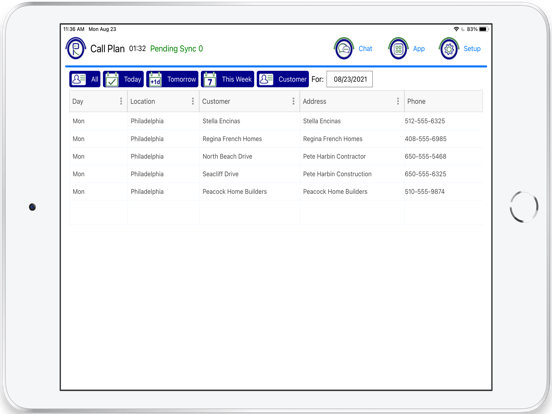This screenshot has height=414, width=552.
Task: Filter call plan by Customer
Action: pyautogui.click(x=283, y=79)
